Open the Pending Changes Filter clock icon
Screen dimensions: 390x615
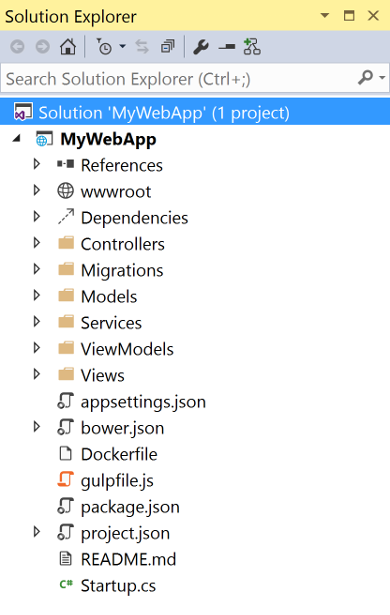[x=104, y=47]
